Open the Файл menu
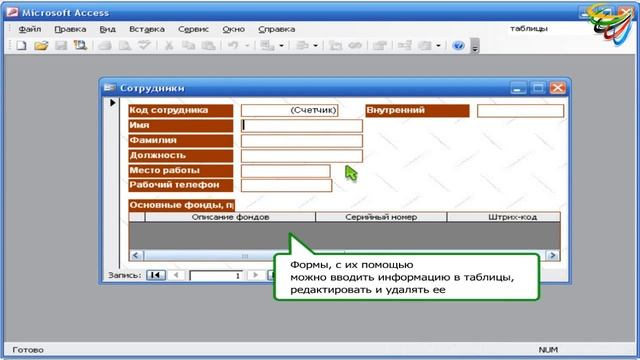Image resolution: width=640 pixels, height=360 pixels. 30,29
